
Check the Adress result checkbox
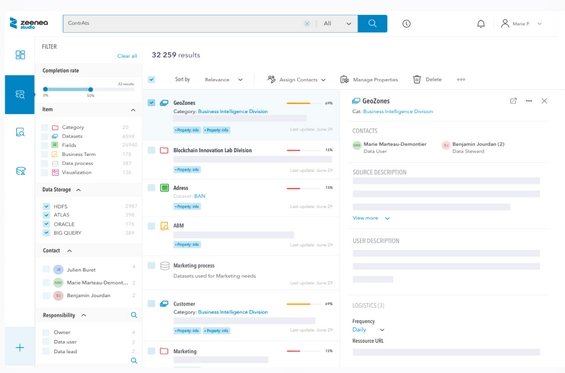[151, 187]
